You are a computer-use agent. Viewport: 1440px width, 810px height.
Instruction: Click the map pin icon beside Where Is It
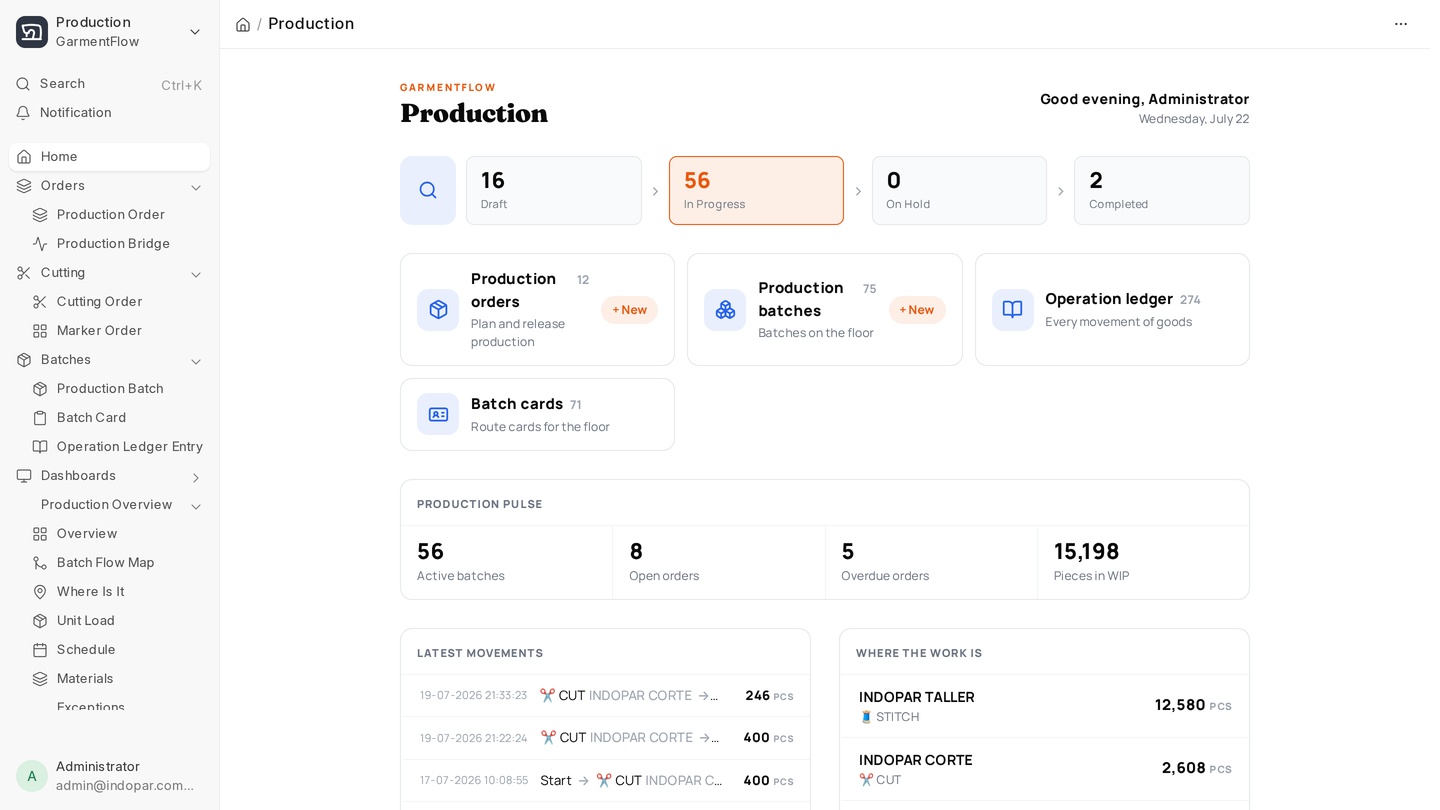(x=40, y=592)
